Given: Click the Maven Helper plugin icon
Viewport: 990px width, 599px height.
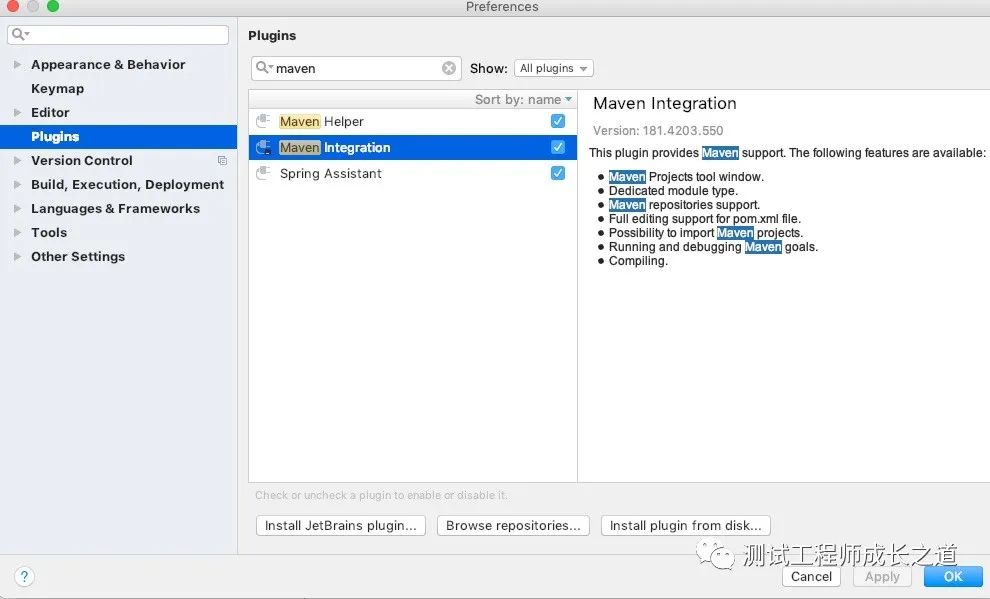Looking at the screenshot, I should [263, 121].
